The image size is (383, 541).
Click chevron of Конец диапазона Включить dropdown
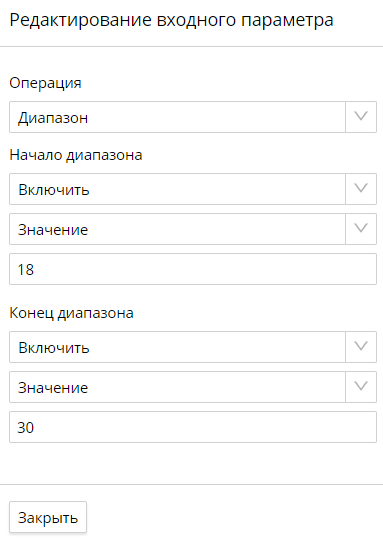click(361, 347)
